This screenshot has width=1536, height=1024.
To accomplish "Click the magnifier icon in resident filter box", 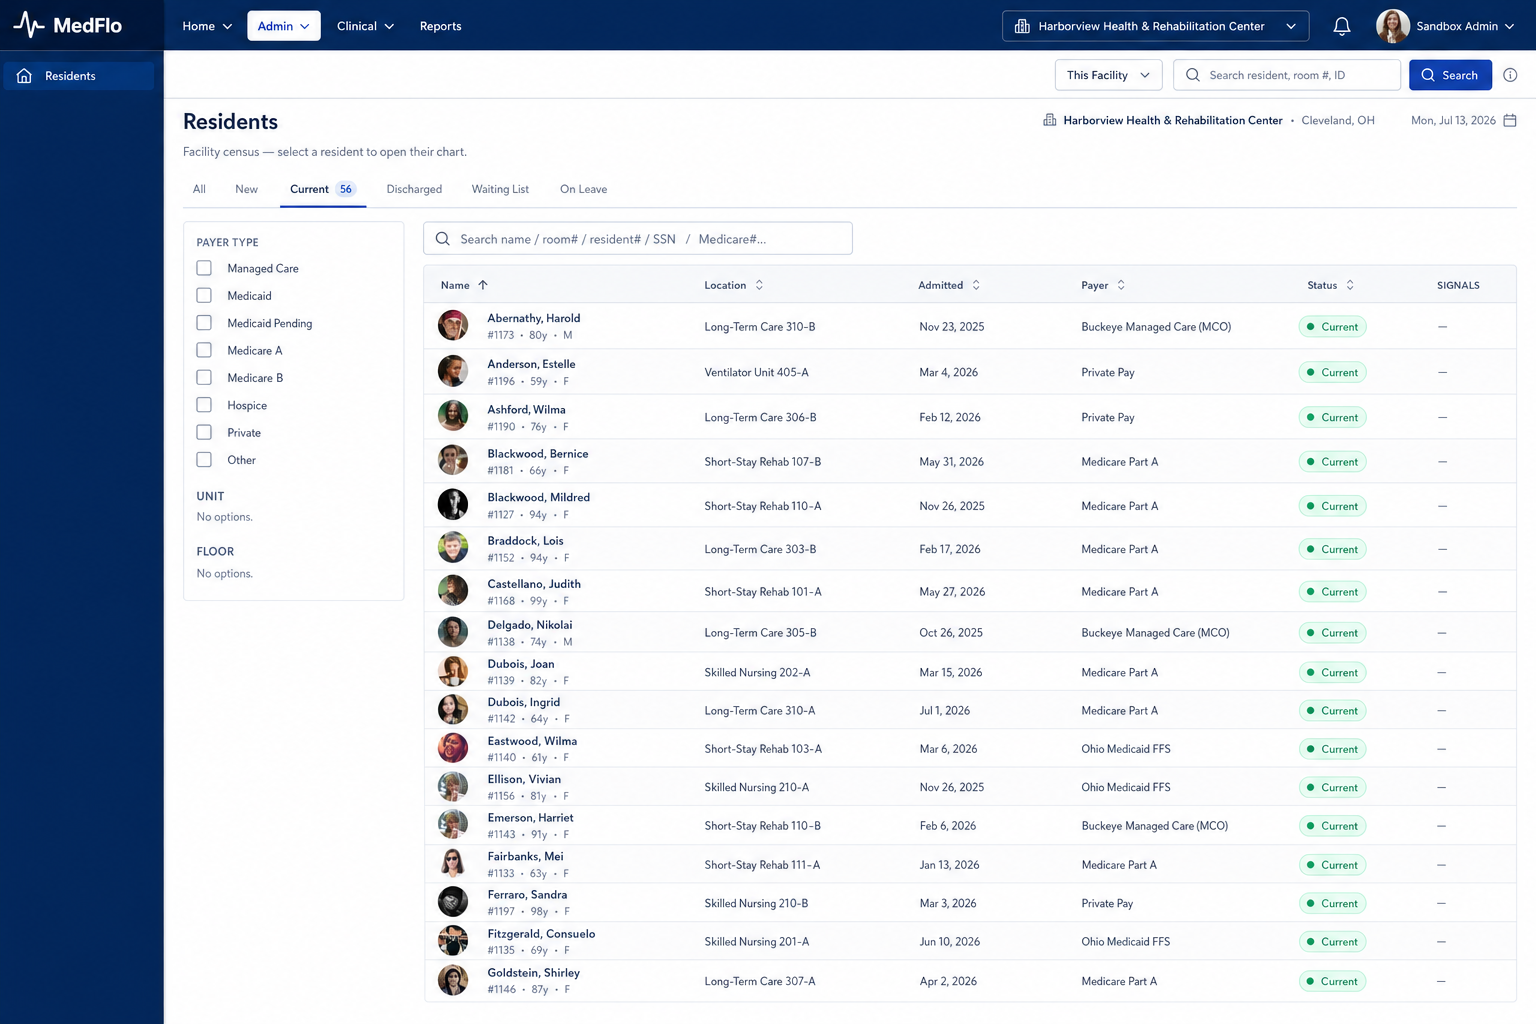I will click(x=443, y=239).
